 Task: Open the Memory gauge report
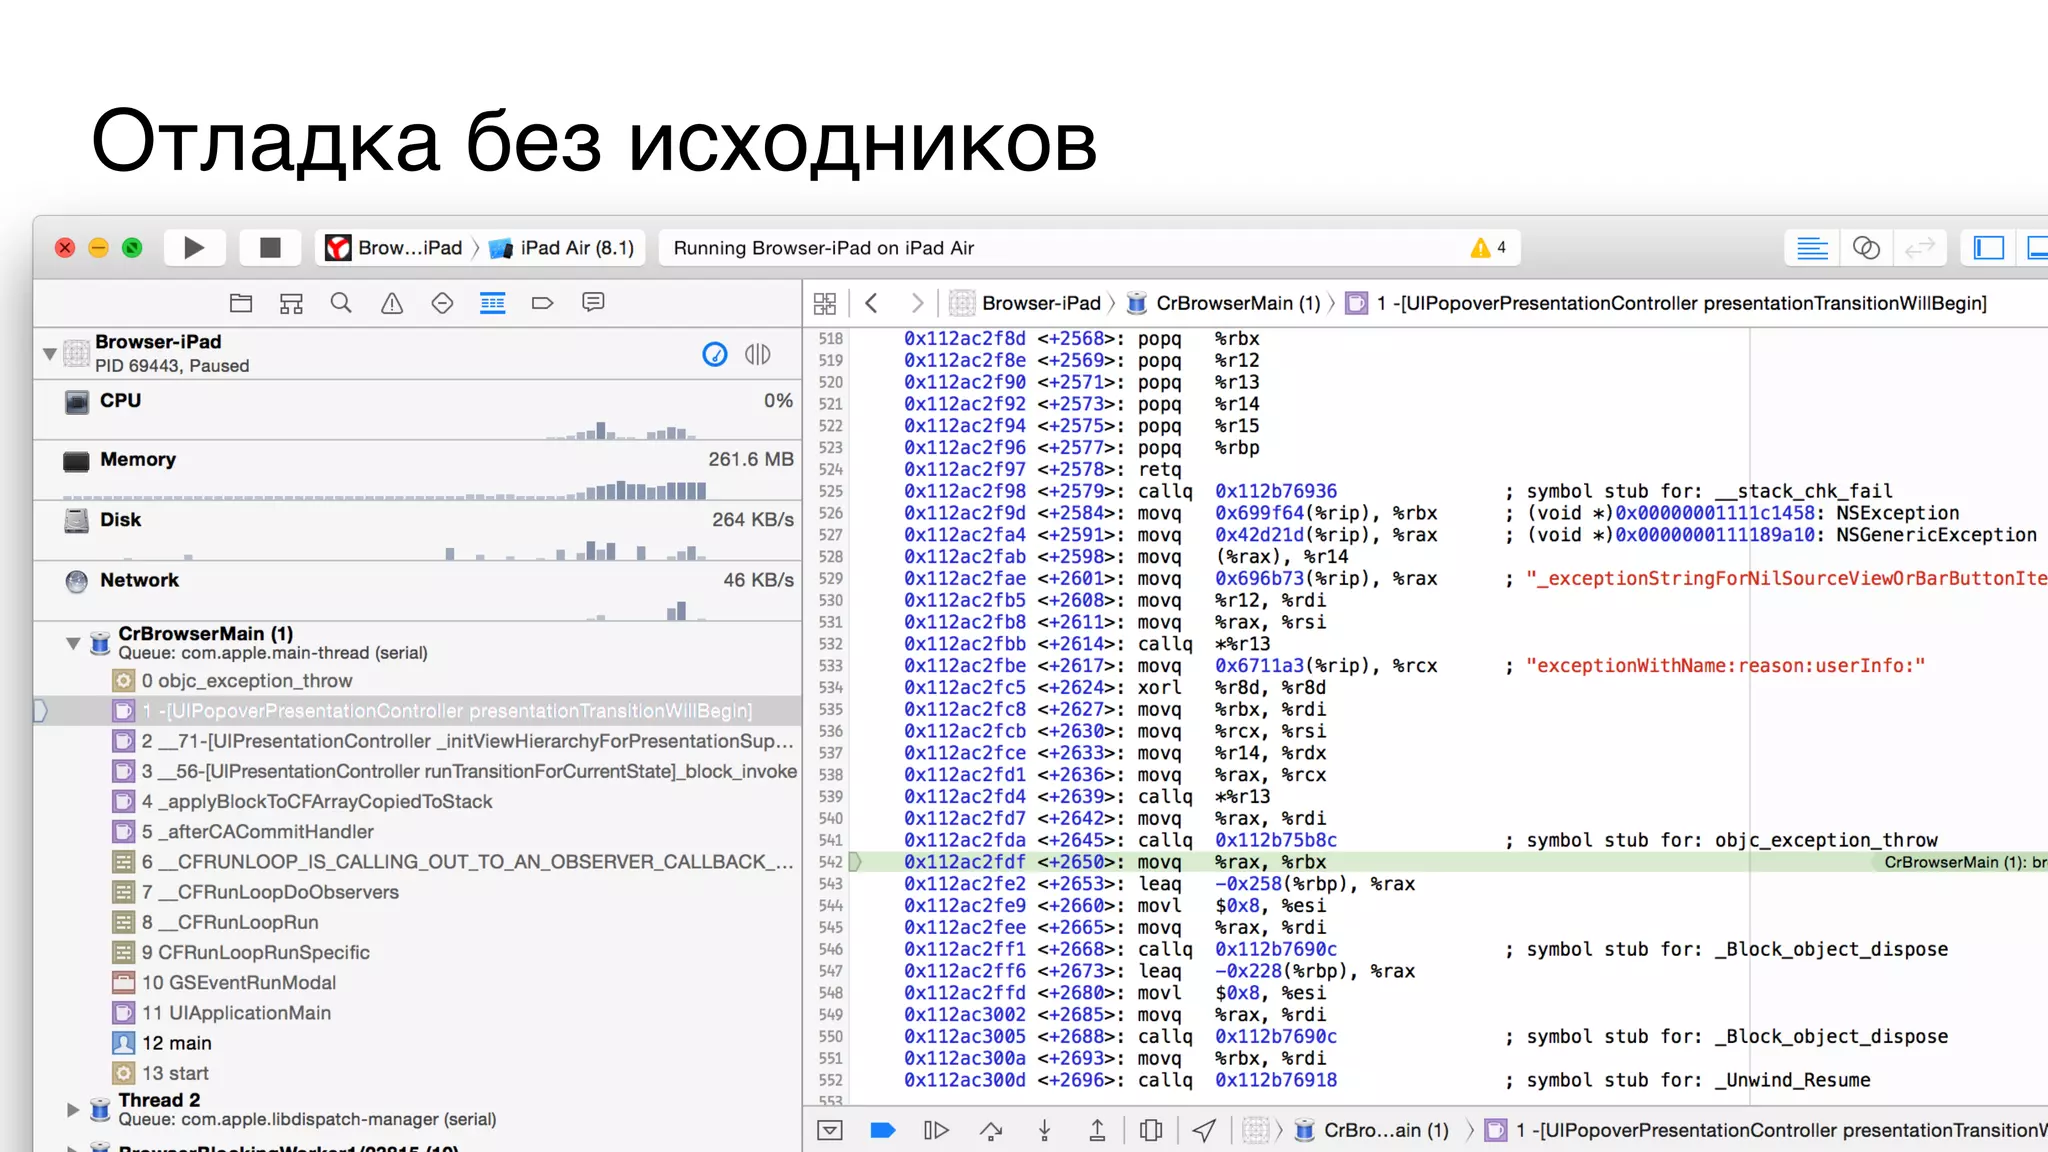pos(417,470)
